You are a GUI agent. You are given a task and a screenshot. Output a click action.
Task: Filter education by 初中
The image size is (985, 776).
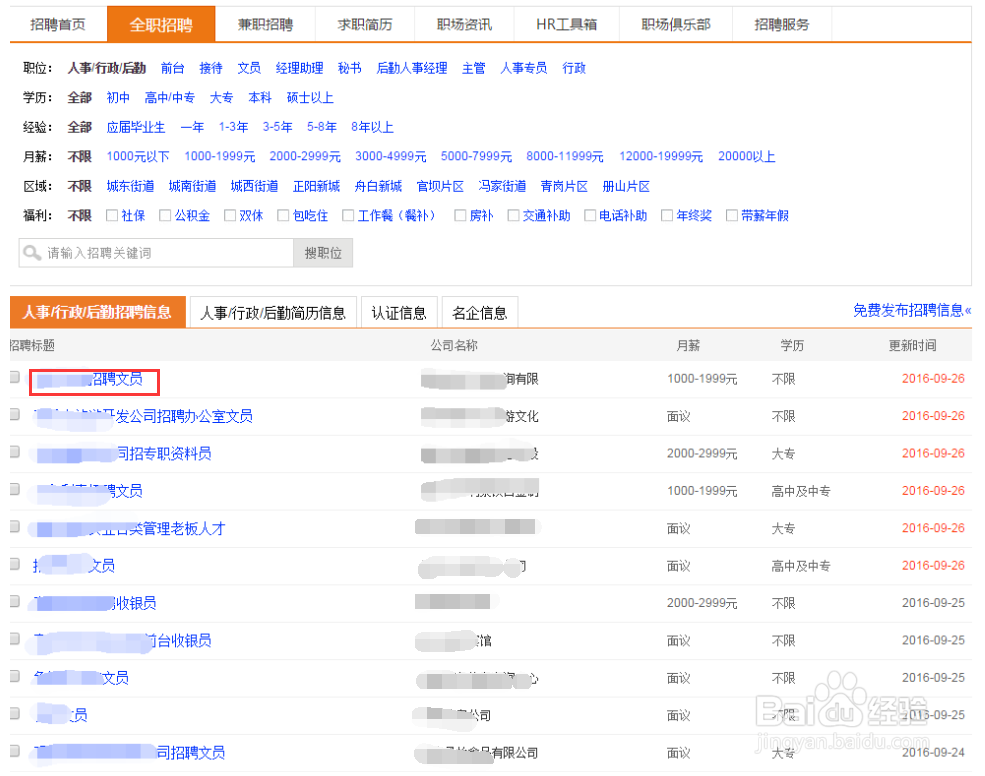click(118, 97)
